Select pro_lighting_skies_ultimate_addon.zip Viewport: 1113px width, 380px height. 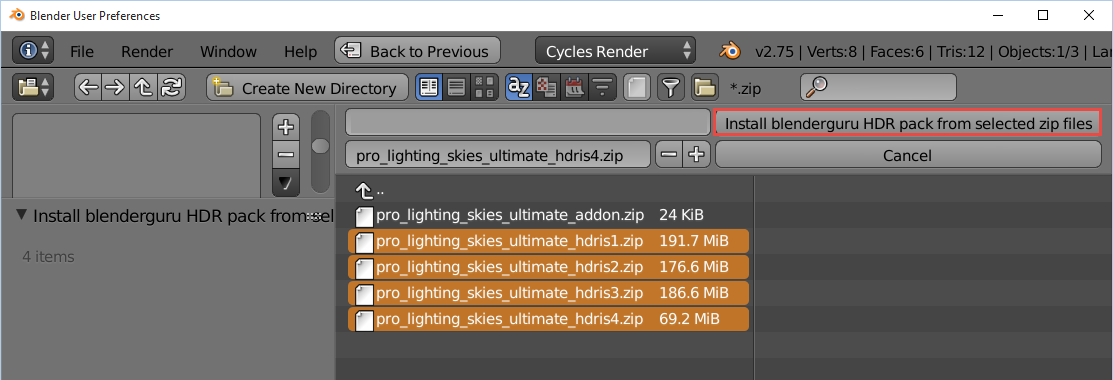pyautogui.click(x=549, y=215)
